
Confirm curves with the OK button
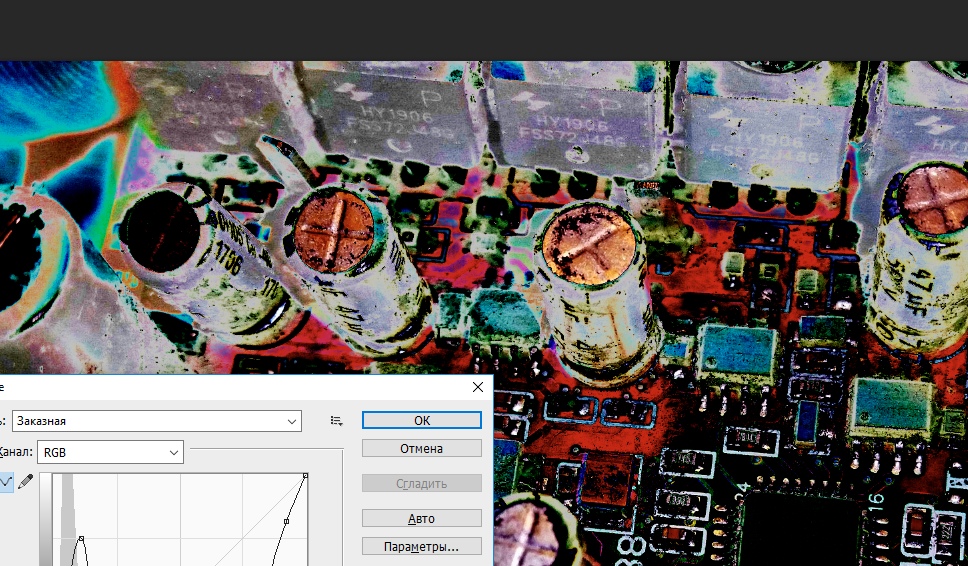(x=422, y=420)
